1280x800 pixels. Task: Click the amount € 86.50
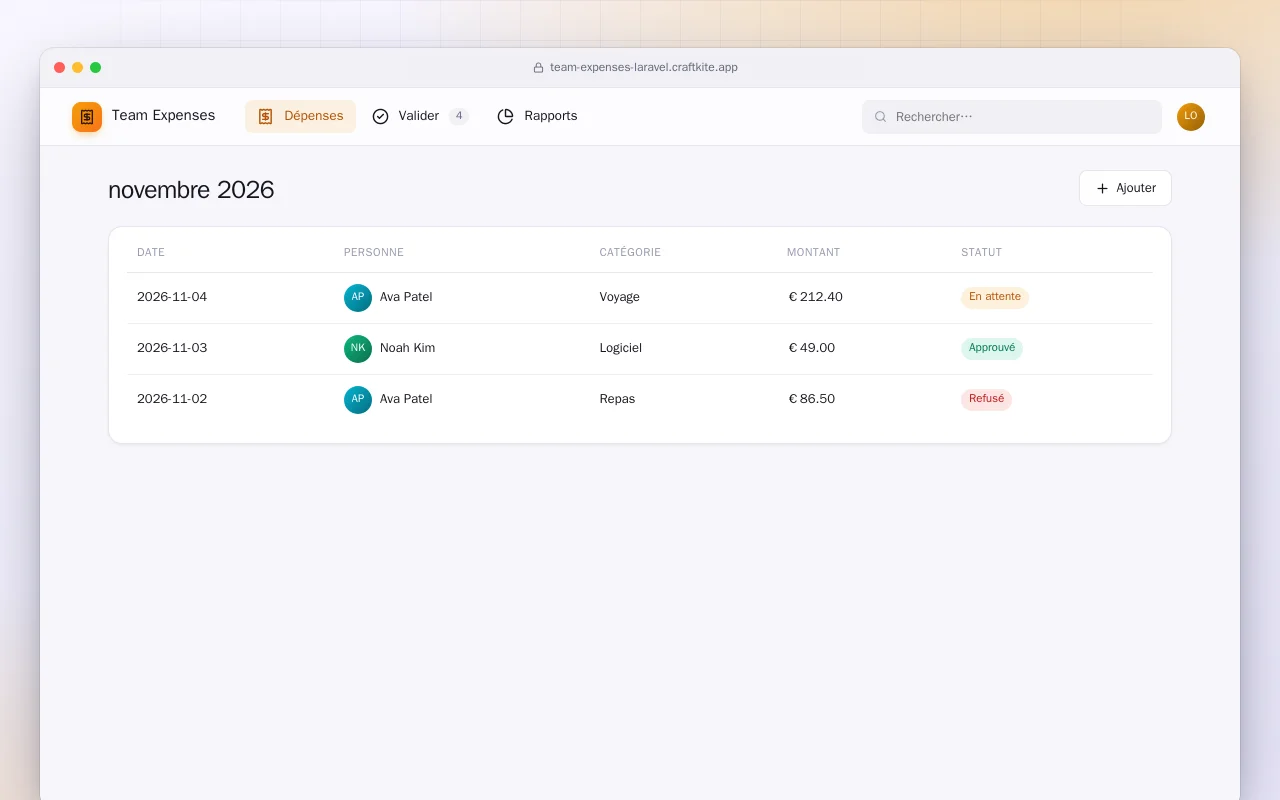coord(812,399)
